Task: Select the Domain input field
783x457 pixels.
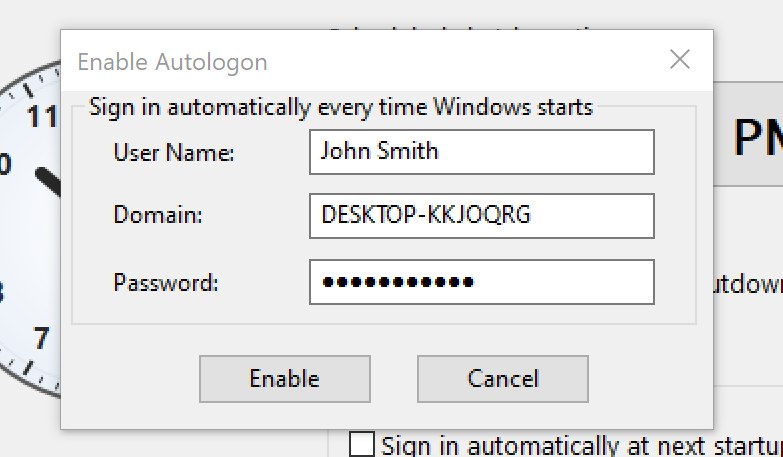Action: pyautogui.click(x=482, y=216)
